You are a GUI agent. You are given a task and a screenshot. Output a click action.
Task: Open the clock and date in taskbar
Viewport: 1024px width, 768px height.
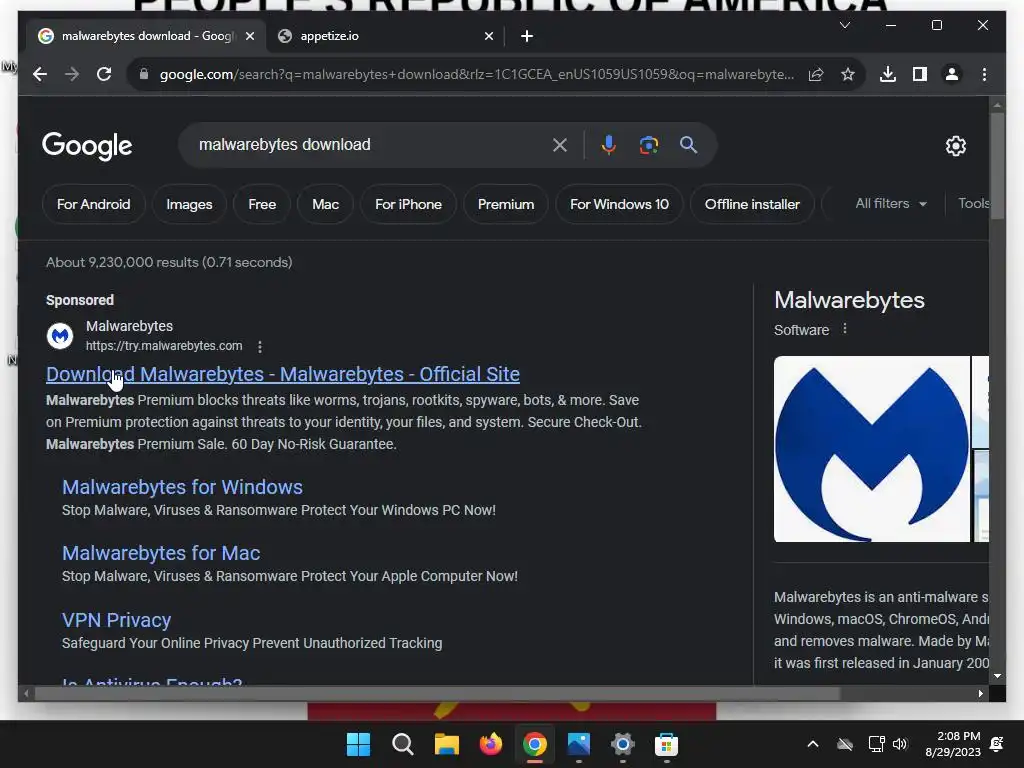[x=953, y=744]
